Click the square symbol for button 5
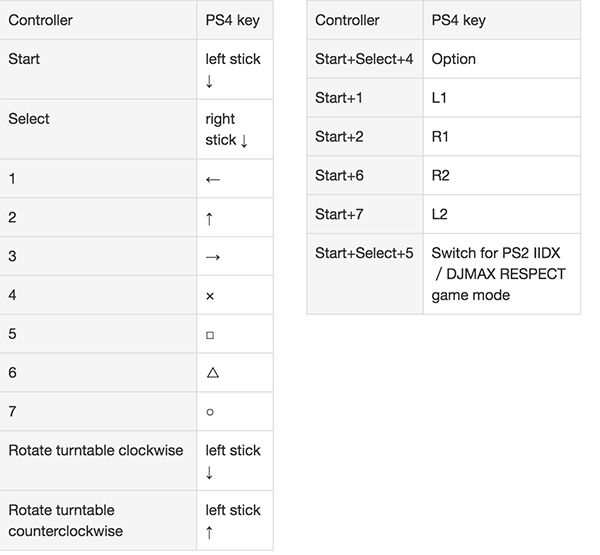This screenshot has height=555, width=600. click(210, 335)
